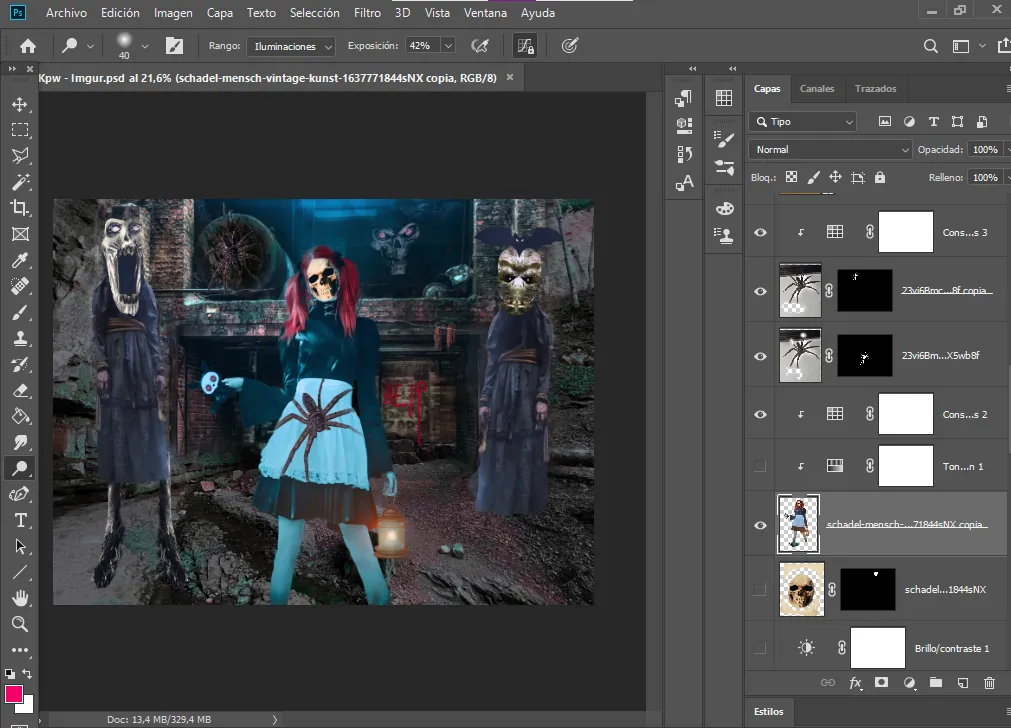The height and width of the screenshot is (728, 1011).
Task: Choose the Hand tool
Action: [20, 598]
